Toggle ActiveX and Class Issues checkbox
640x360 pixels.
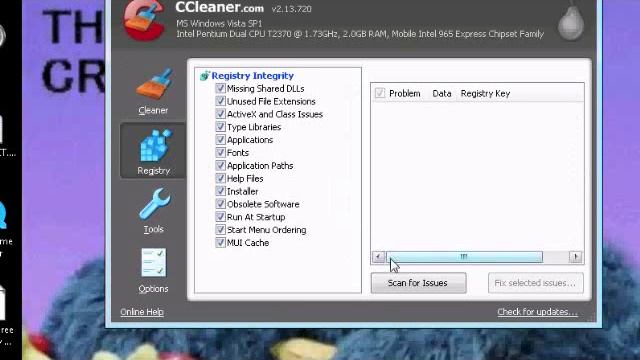(x=220, y=114)
